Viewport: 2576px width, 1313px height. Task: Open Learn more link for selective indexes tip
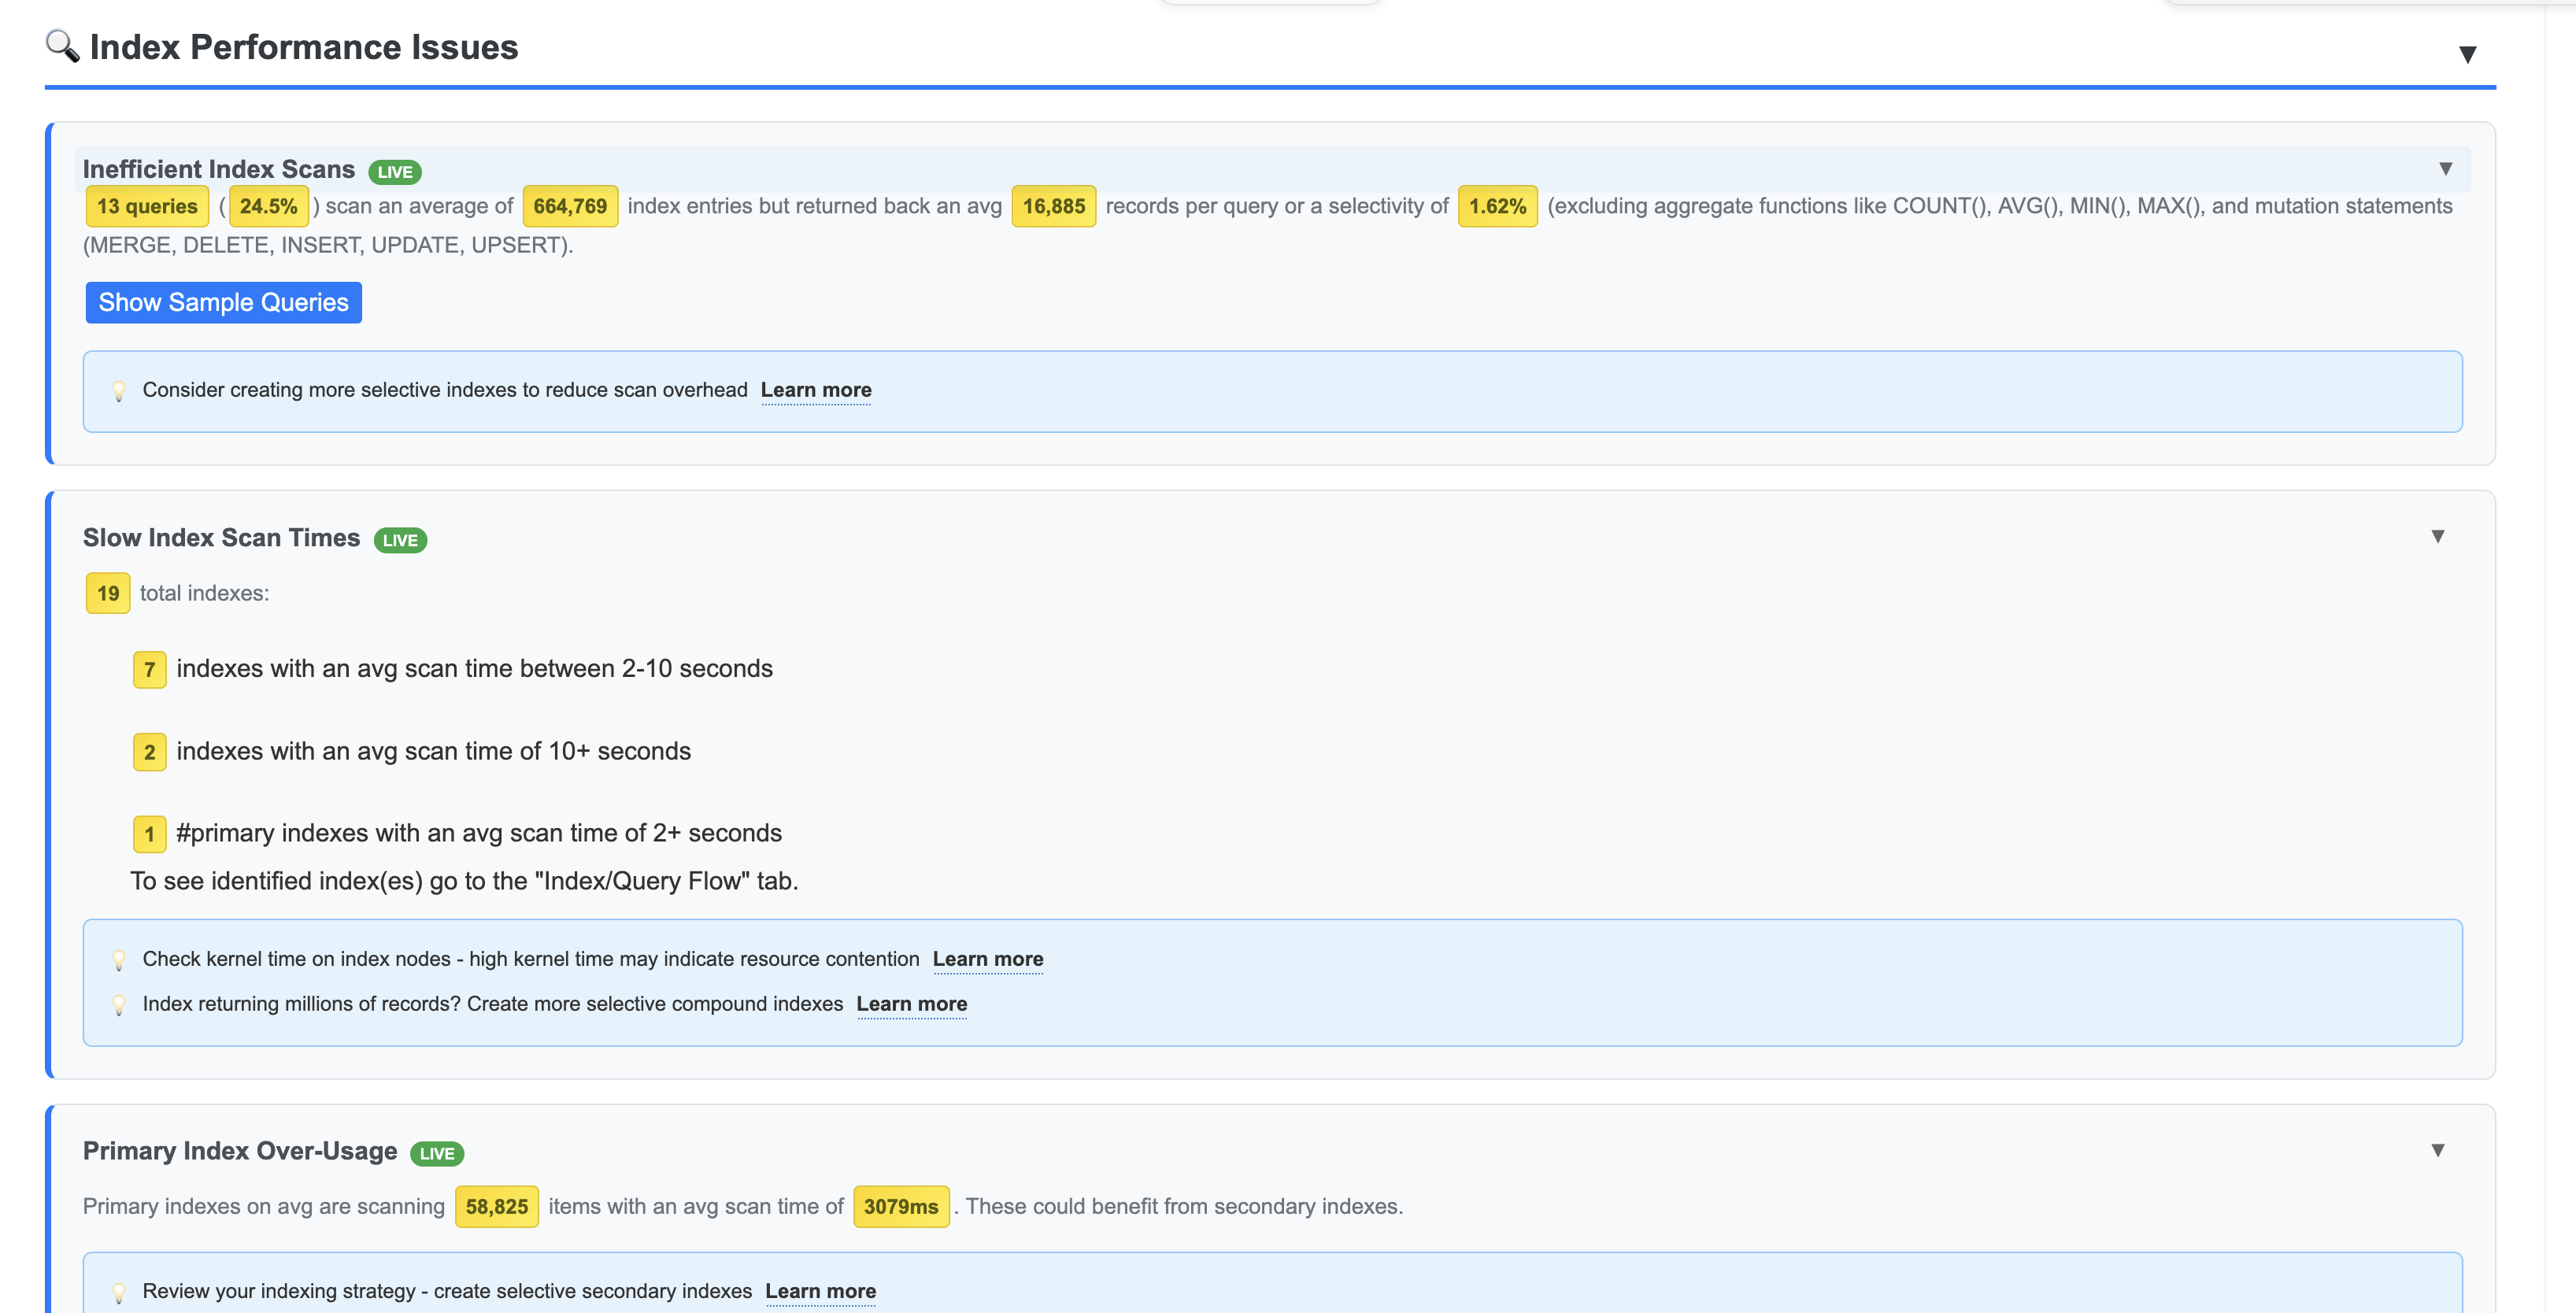coord(816,390)
